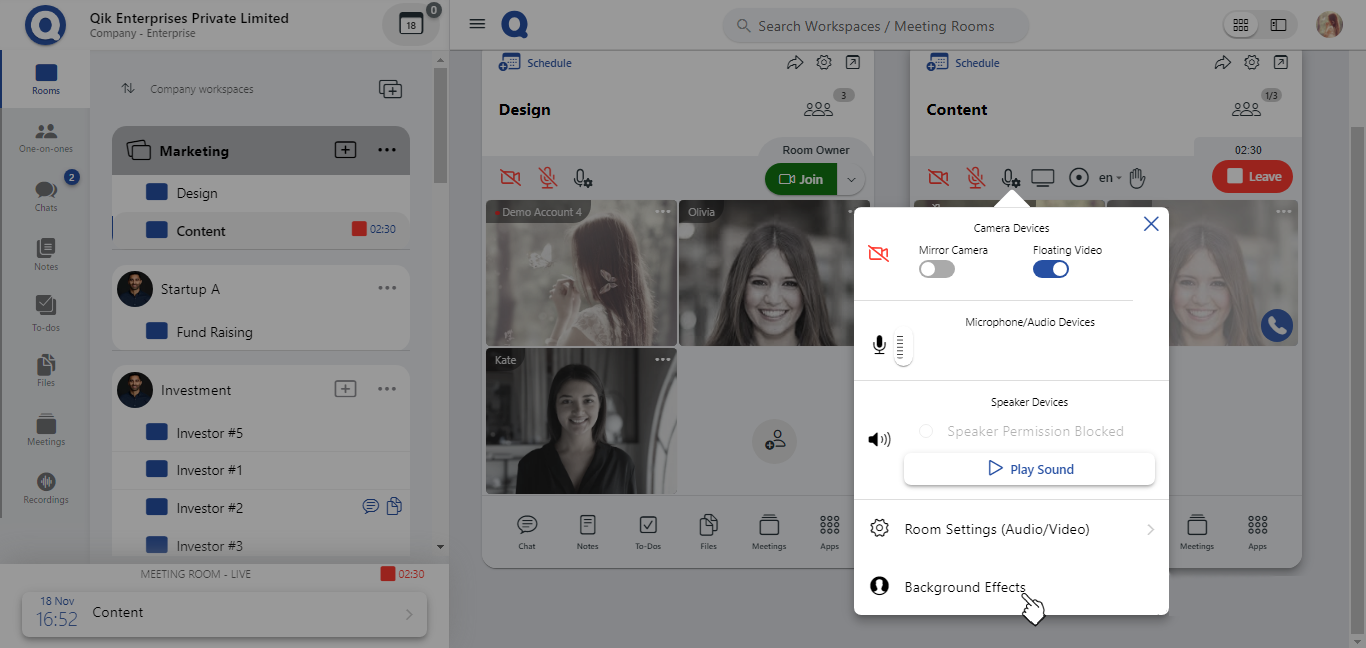Click the phone call icon on video tile
Screen dimensions: 1366x648
pyautogui.click(x=1276, y=325)
